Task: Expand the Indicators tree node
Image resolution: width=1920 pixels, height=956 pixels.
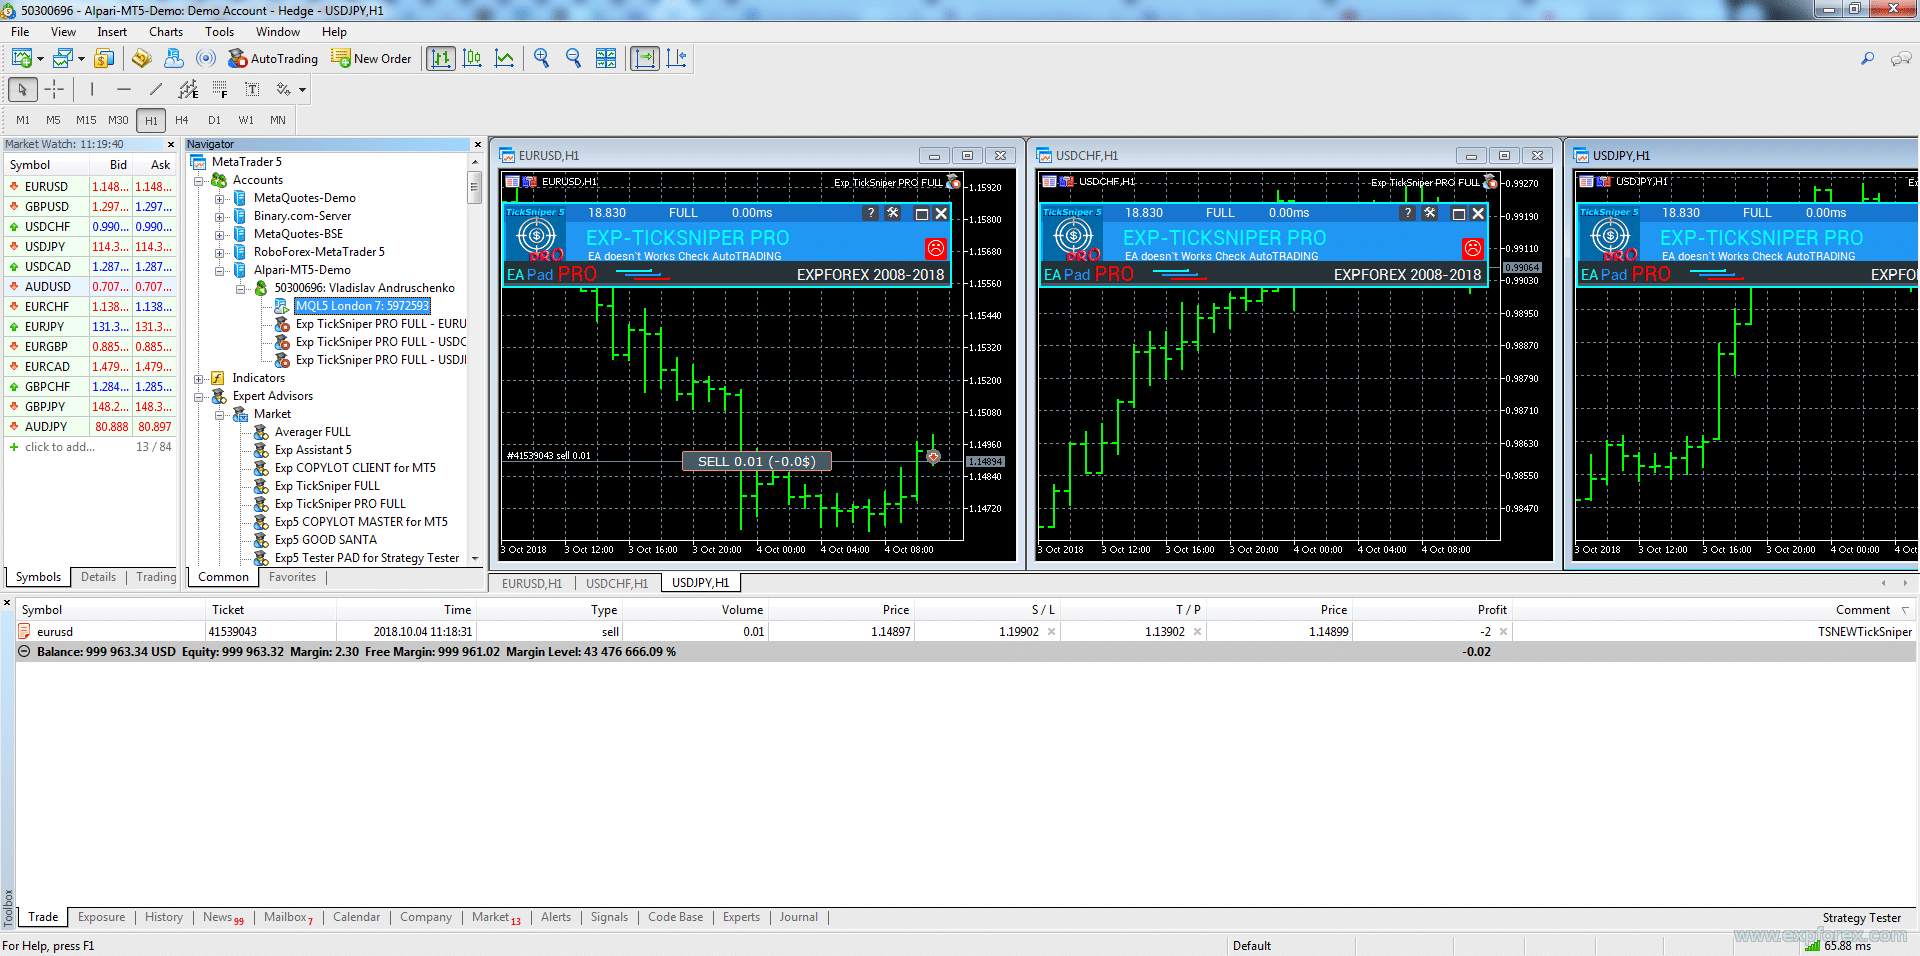Action: tap(198, 379)
